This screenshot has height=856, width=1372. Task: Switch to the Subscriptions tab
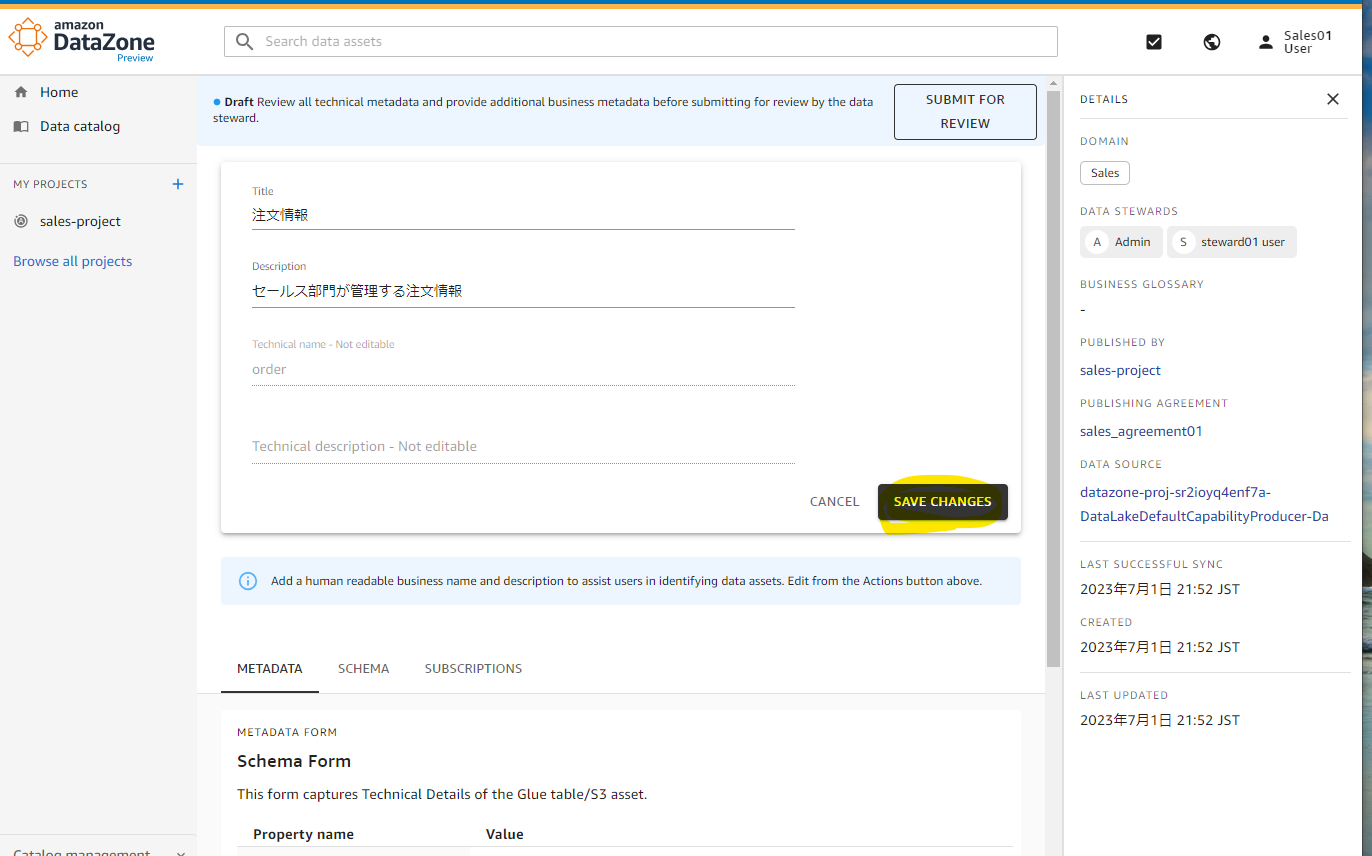(473, 668)
